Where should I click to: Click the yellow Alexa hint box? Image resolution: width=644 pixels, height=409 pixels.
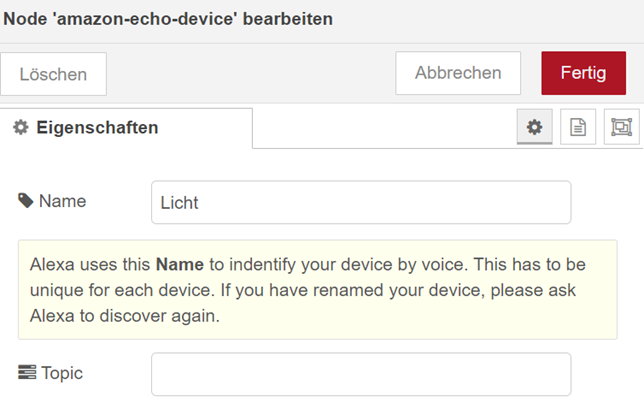[x=331, y=289]
